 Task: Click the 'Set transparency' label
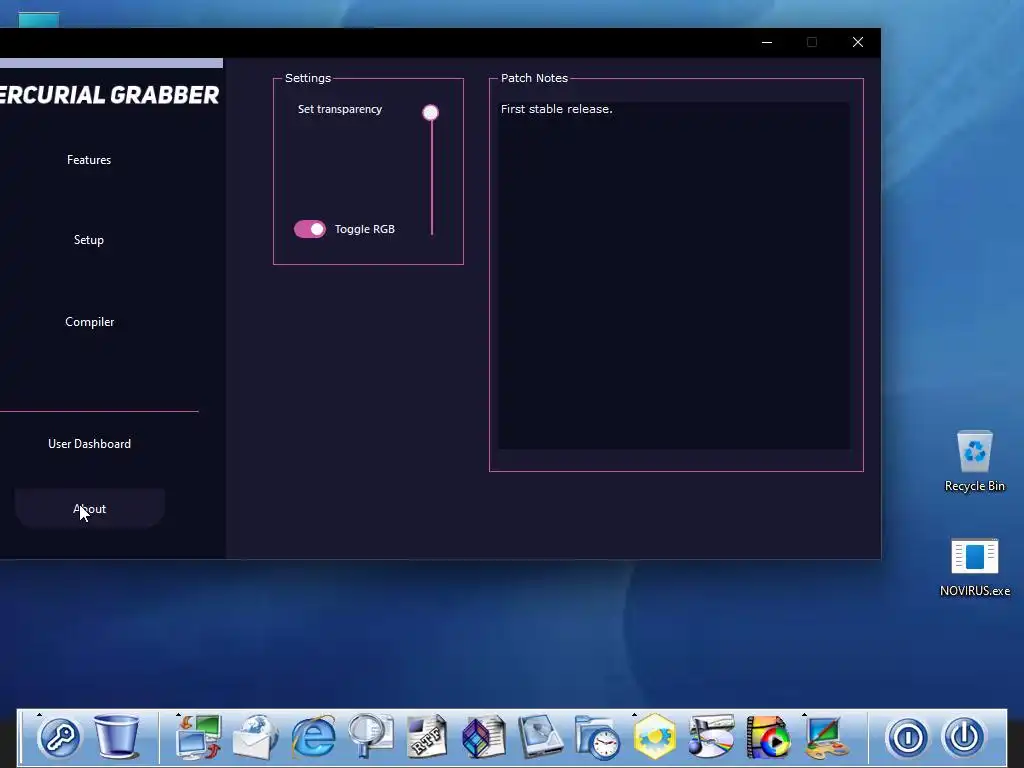point(340,109)
